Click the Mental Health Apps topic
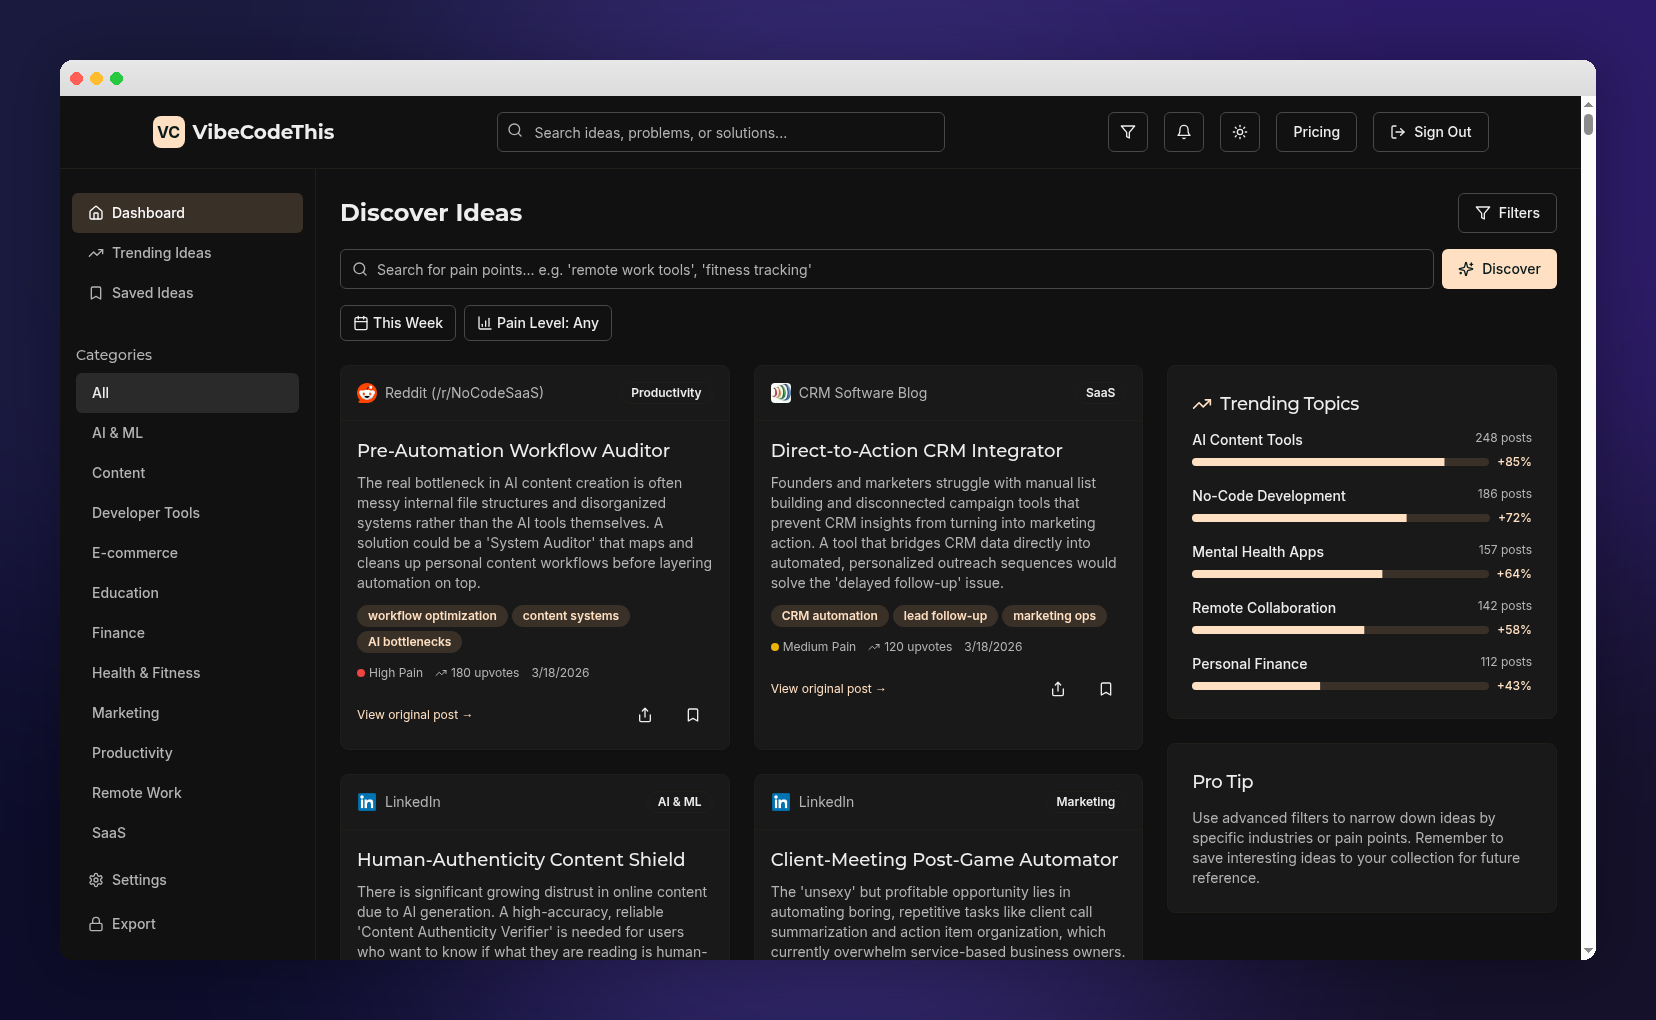Screen dimensions: 1656x1020 click(x=1258, y=552)
